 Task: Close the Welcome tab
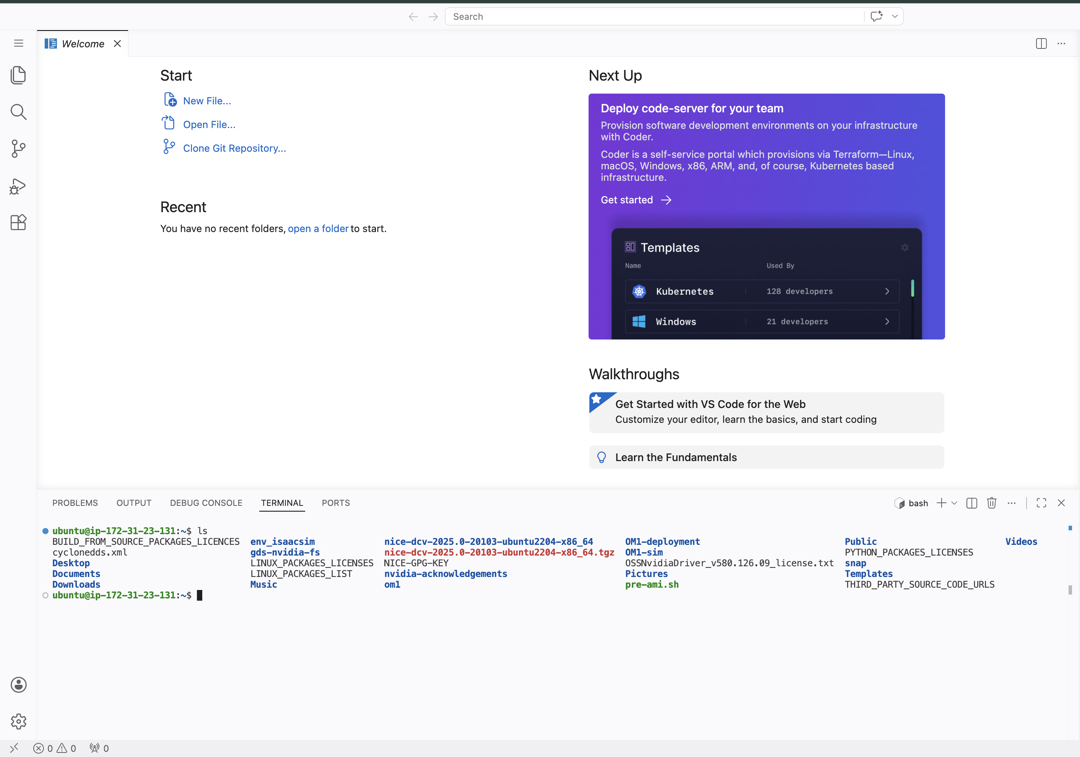(117, 43)
